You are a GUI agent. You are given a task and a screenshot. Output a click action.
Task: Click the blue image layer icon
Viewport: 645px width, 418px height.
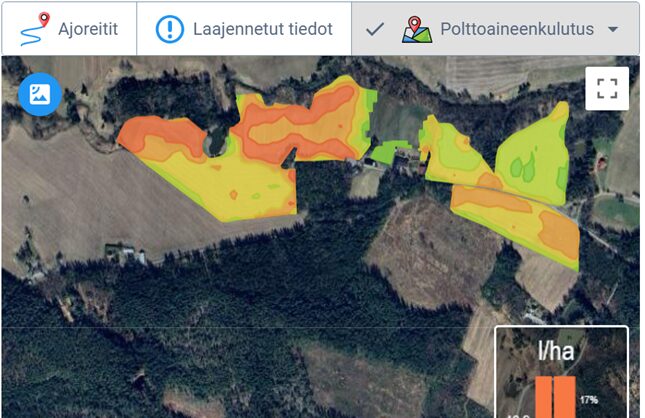[40, 94]
